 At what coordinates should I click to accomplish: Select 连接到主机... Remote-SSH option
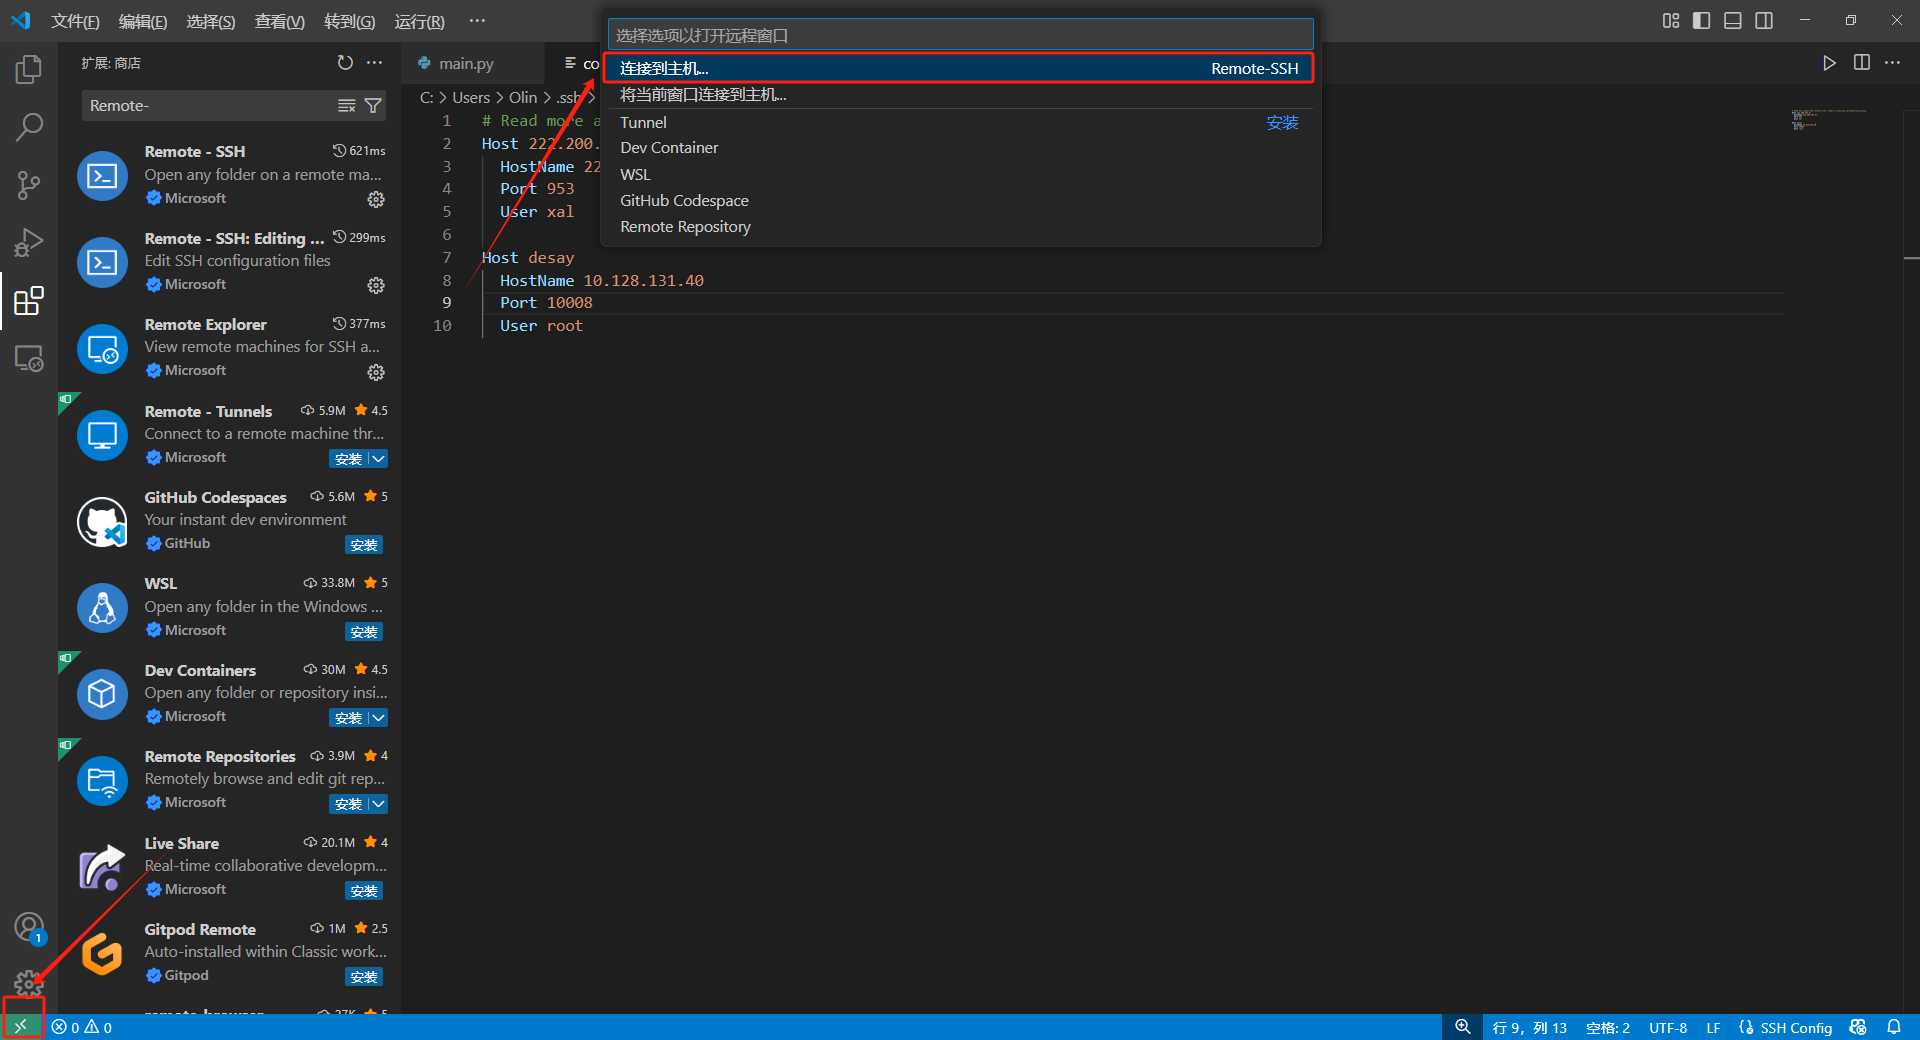tap(959, 68)
